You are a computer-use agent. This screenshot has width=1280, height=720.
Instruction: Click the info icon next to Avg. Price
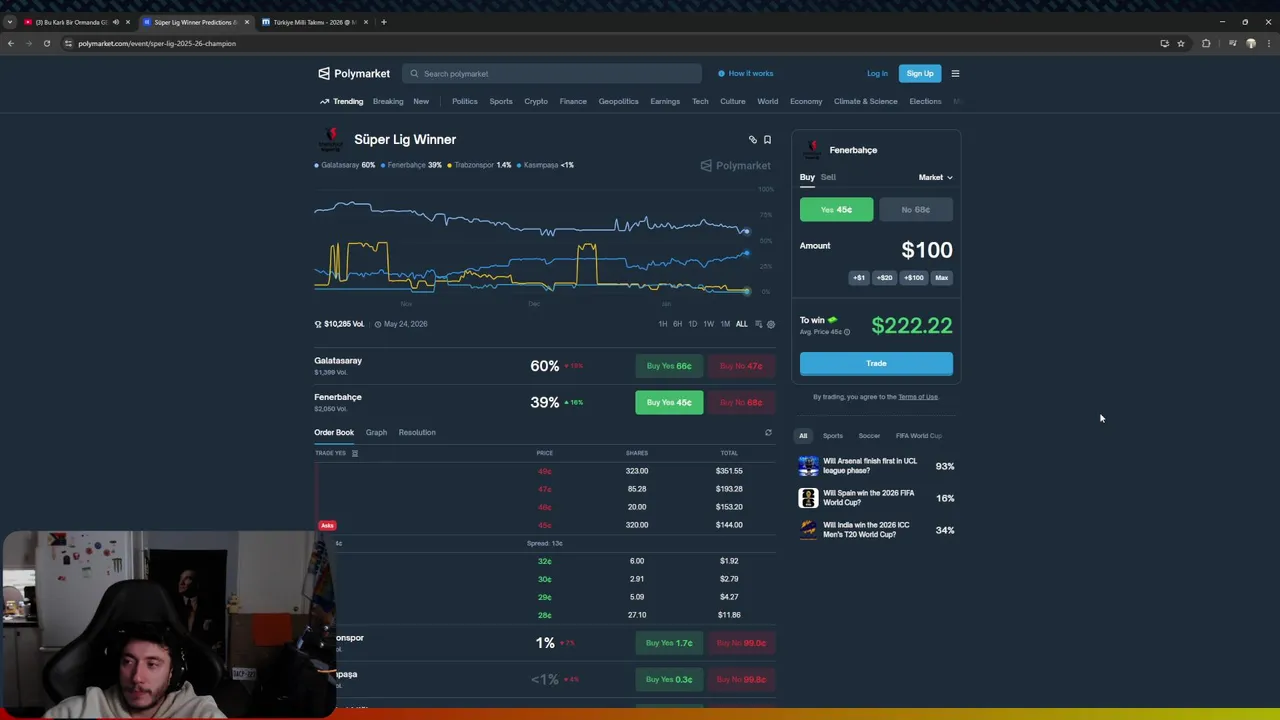(x=847, y=332)
